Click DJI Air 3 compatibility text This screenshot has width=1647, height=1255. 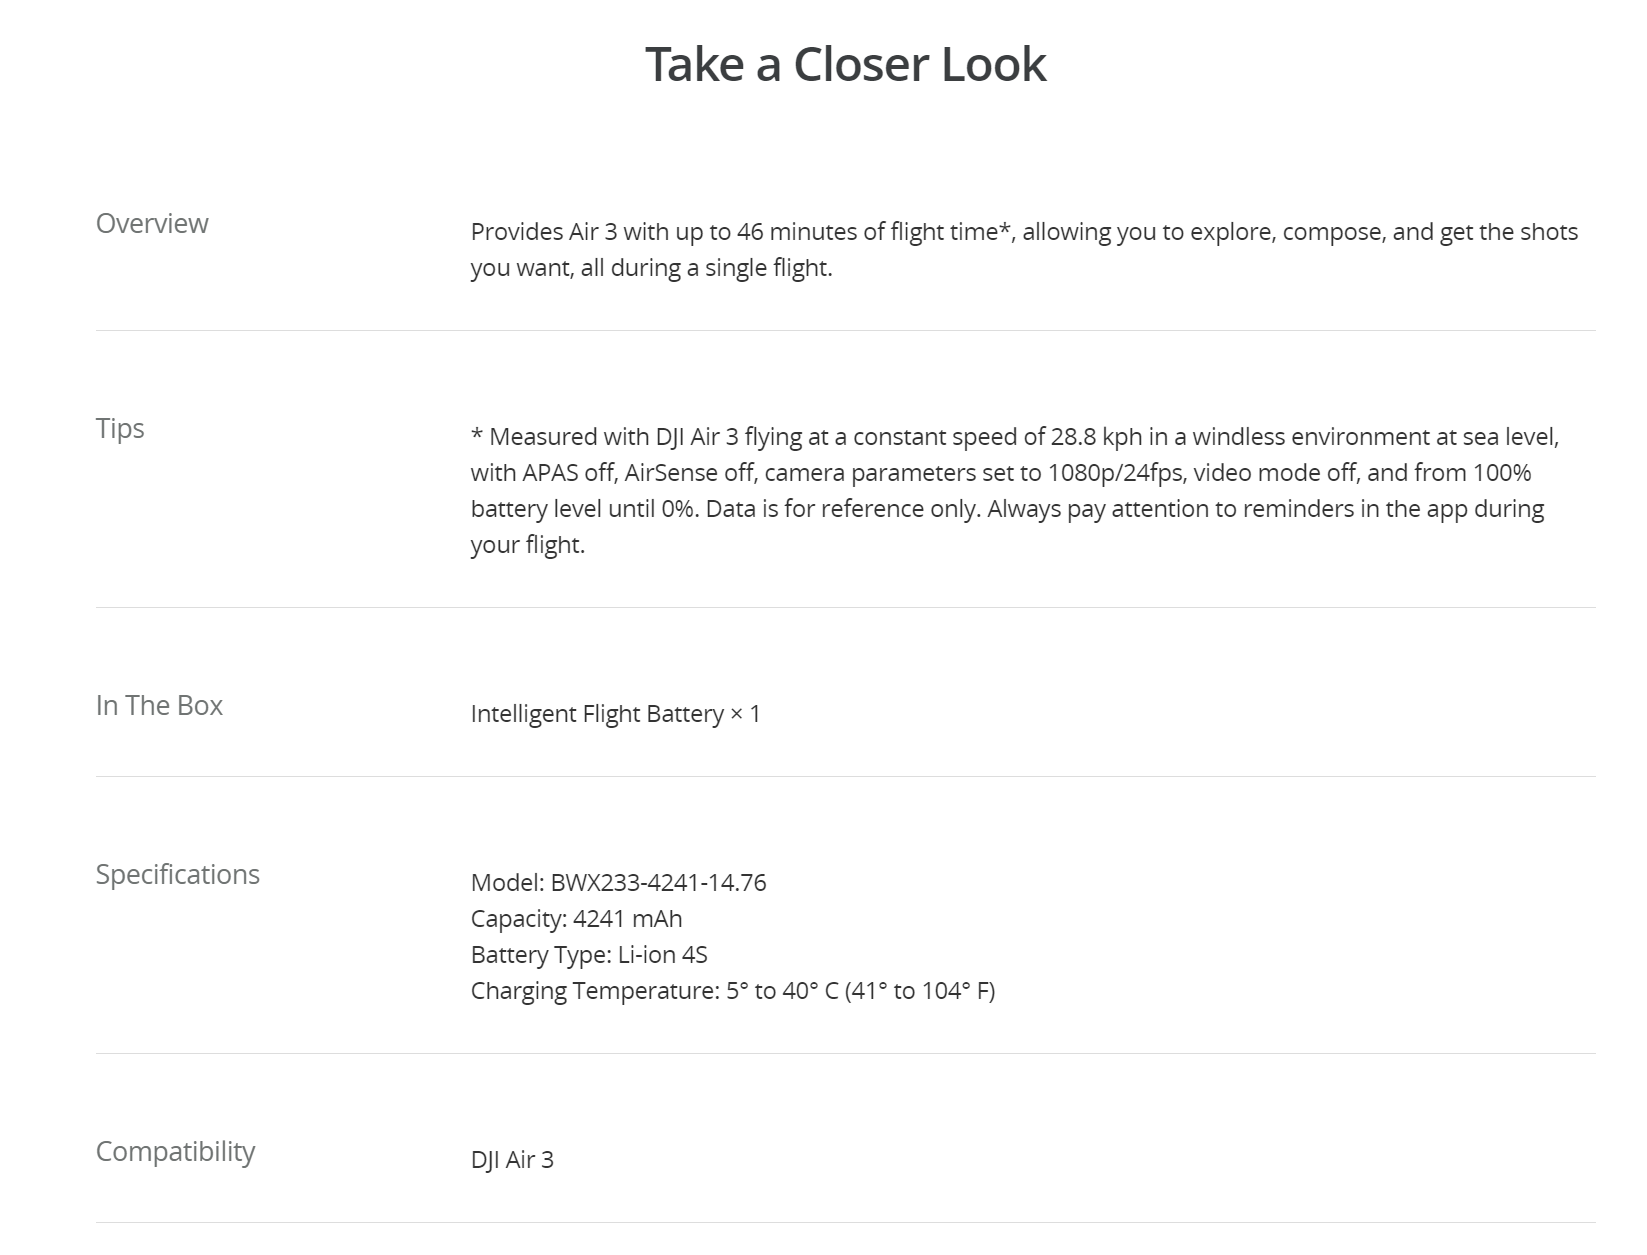tap(512, 1160)
